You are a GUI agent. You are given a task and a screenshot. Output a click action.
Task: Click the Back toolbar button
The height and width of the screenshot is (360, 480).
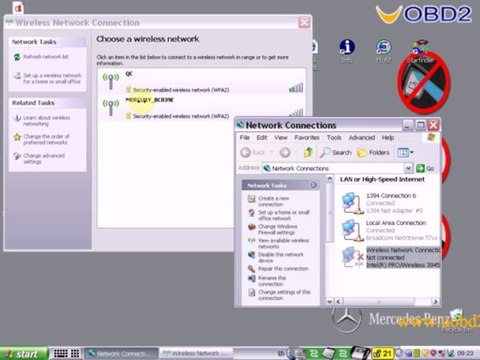click(x=253, y=153)
